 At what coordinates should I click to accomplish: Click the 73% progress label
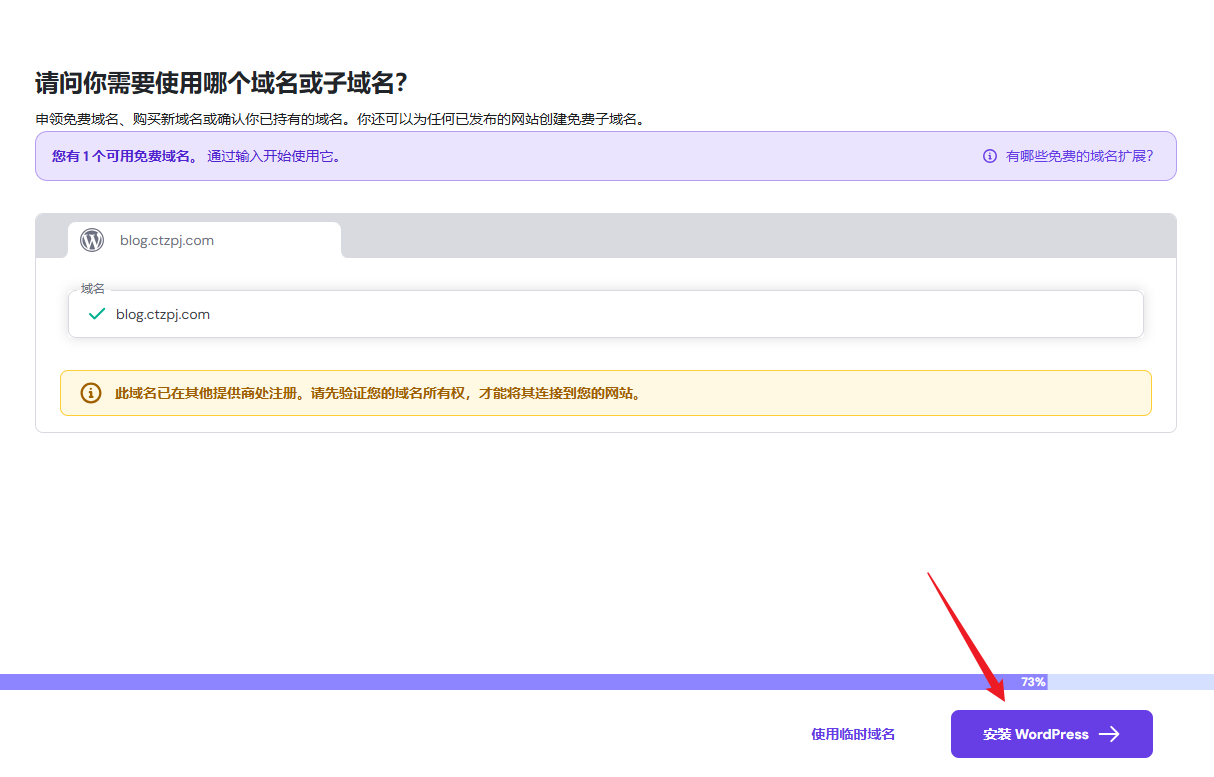[1033, 682]
